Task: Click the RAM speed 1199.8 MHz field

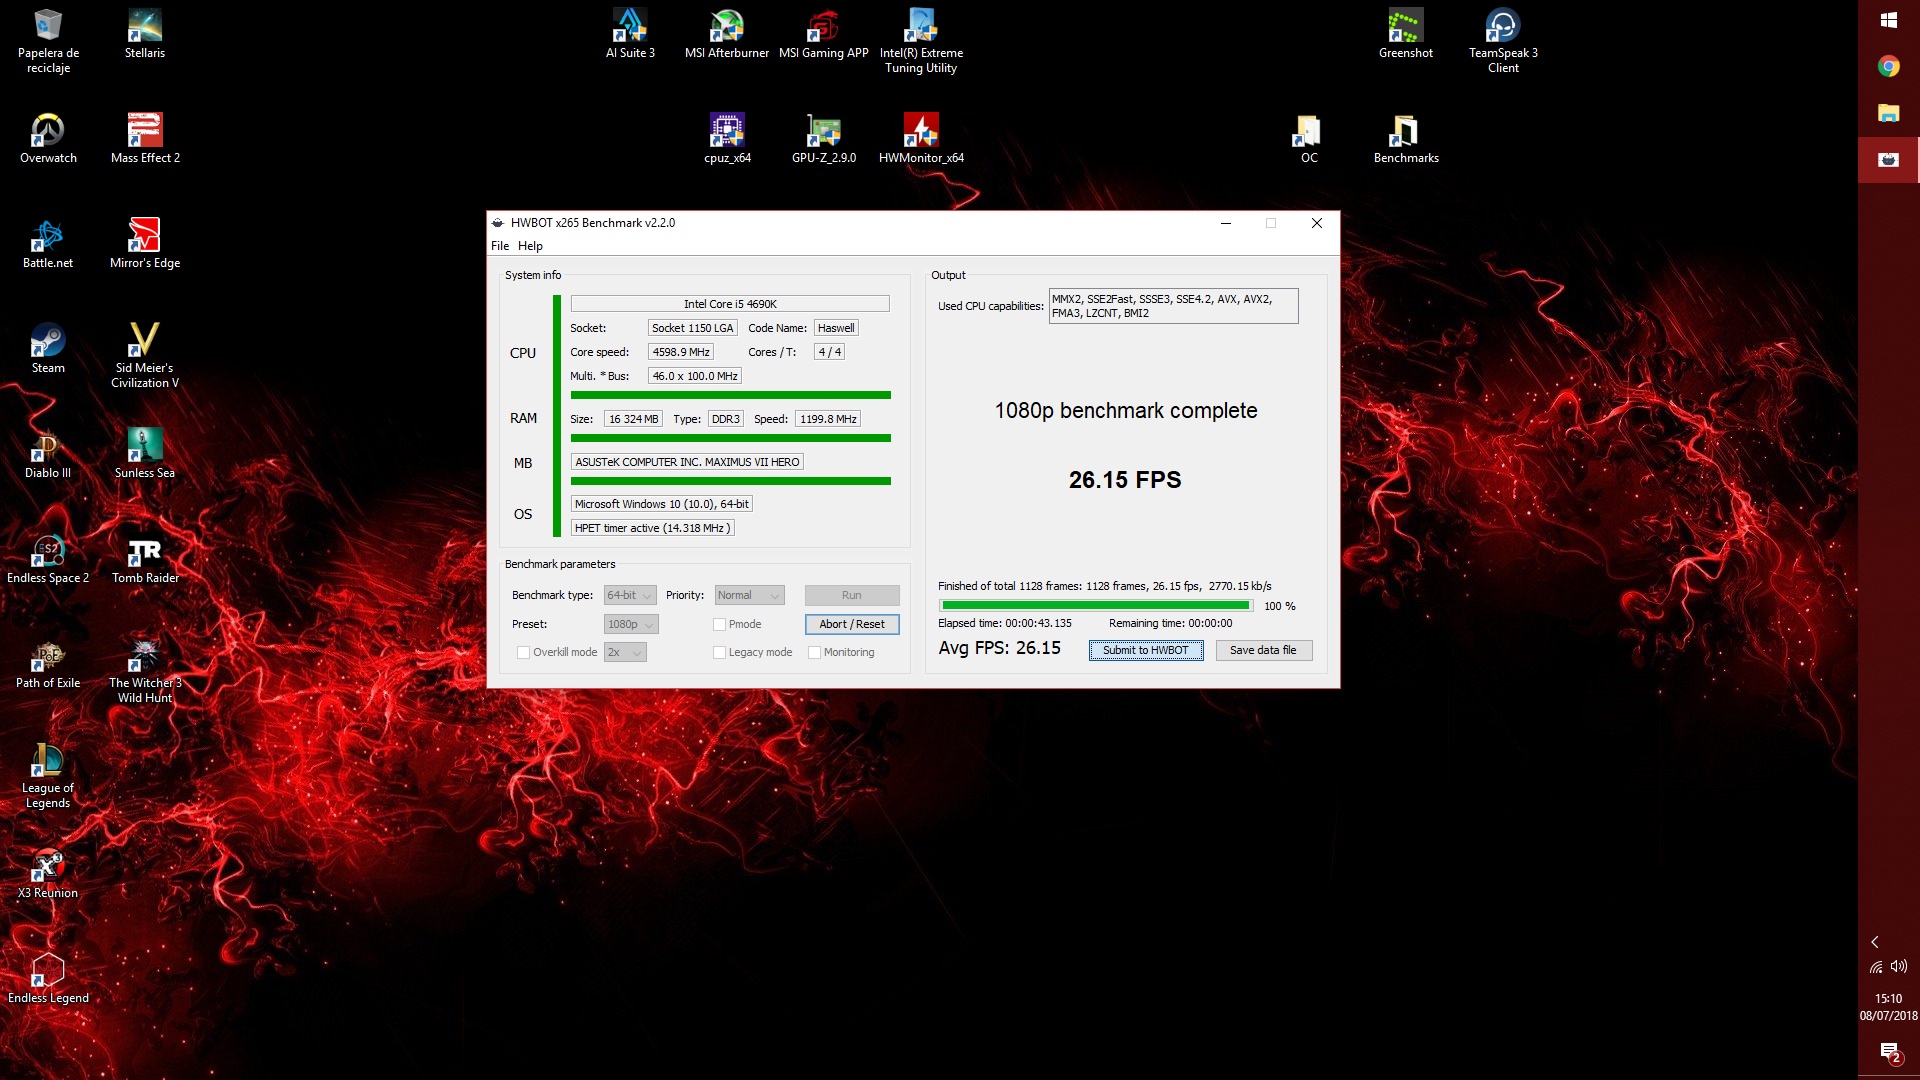Action: (827, 419)
